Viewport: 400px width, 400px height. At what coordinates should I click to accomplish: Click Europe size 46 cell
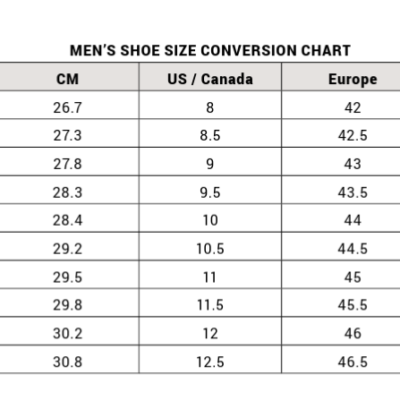353,333
